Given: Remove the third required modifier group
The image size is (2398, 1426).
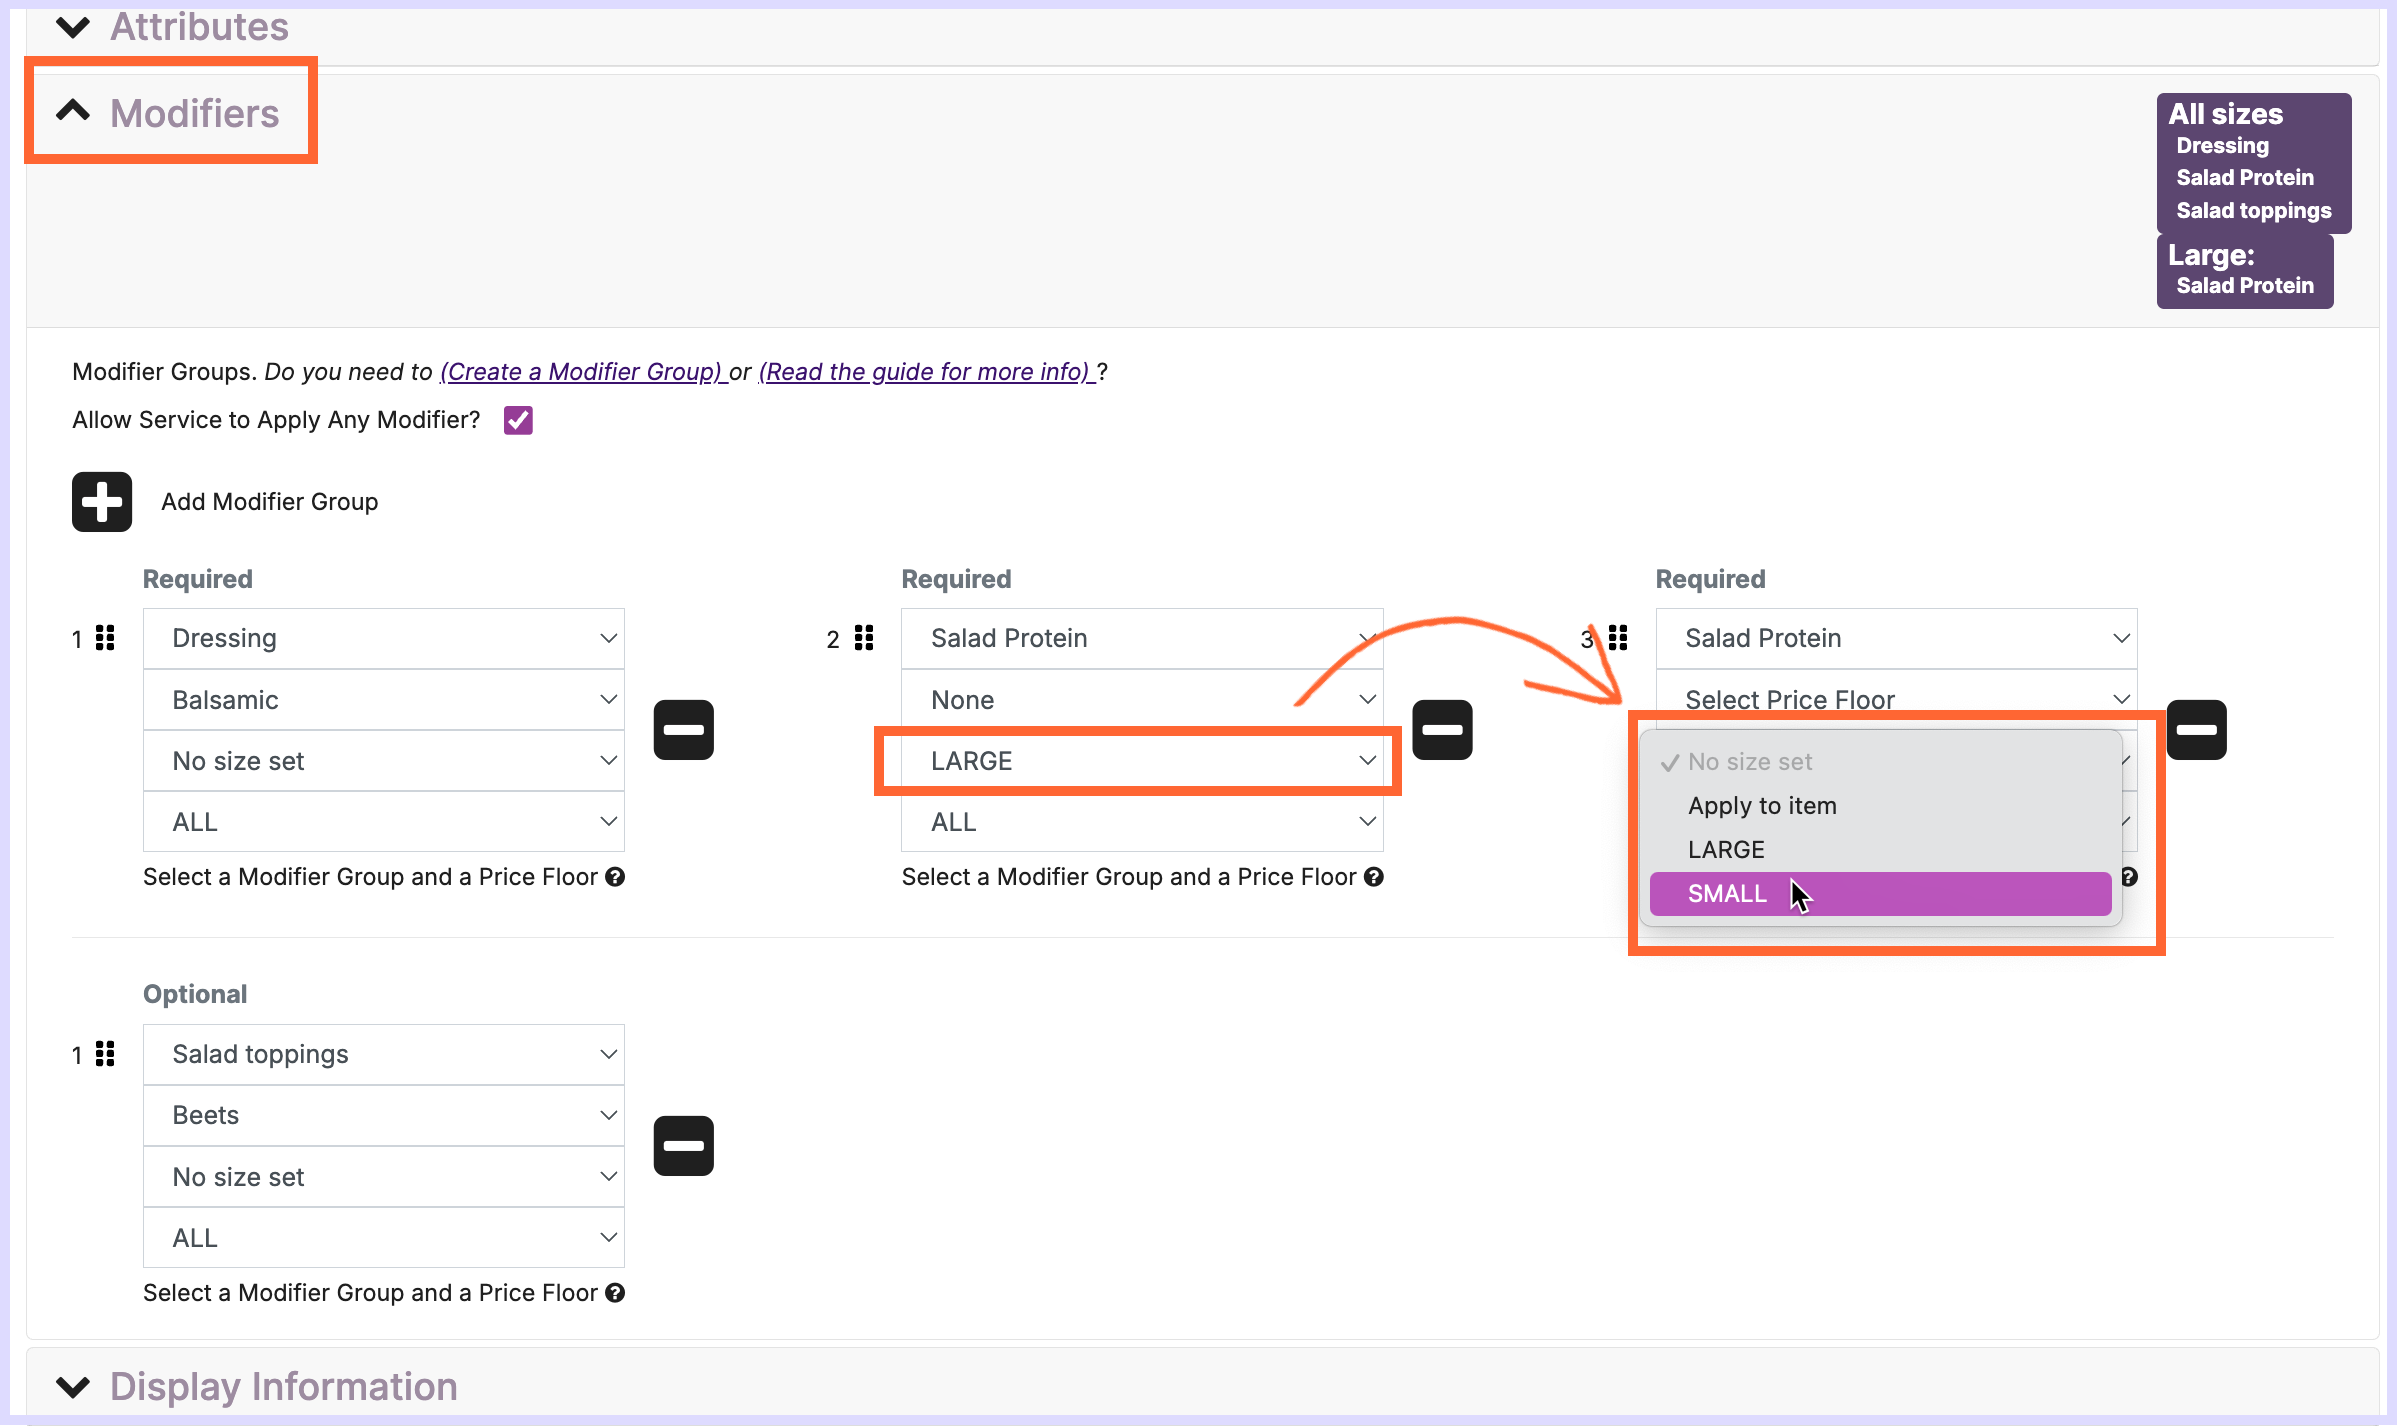Looking at the screenshot, I should [x=2196, y=730].
